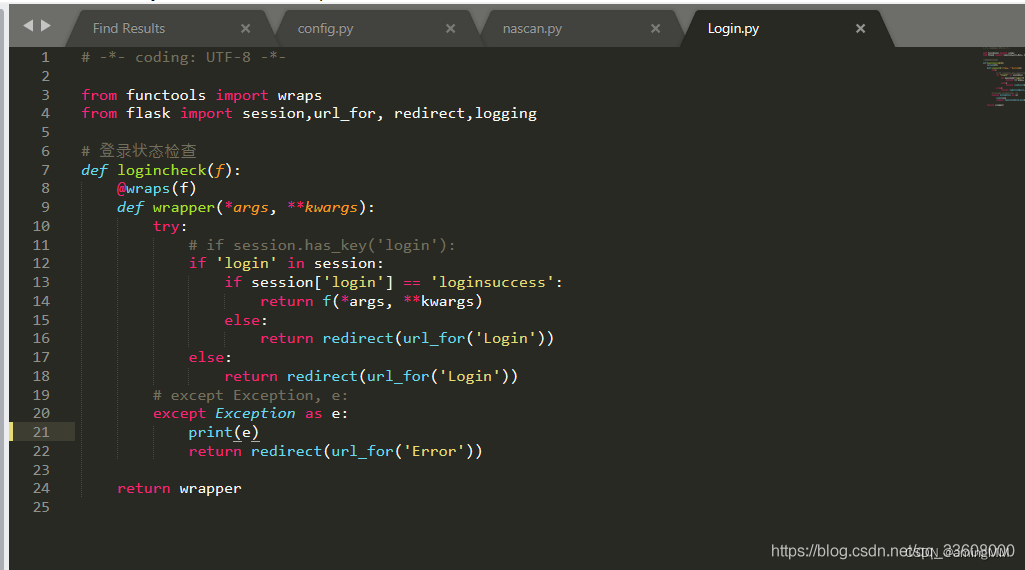1025x570 pixels.
Task: Click 'return f(*args, **kwargs)' line
Action: (371, 301)
